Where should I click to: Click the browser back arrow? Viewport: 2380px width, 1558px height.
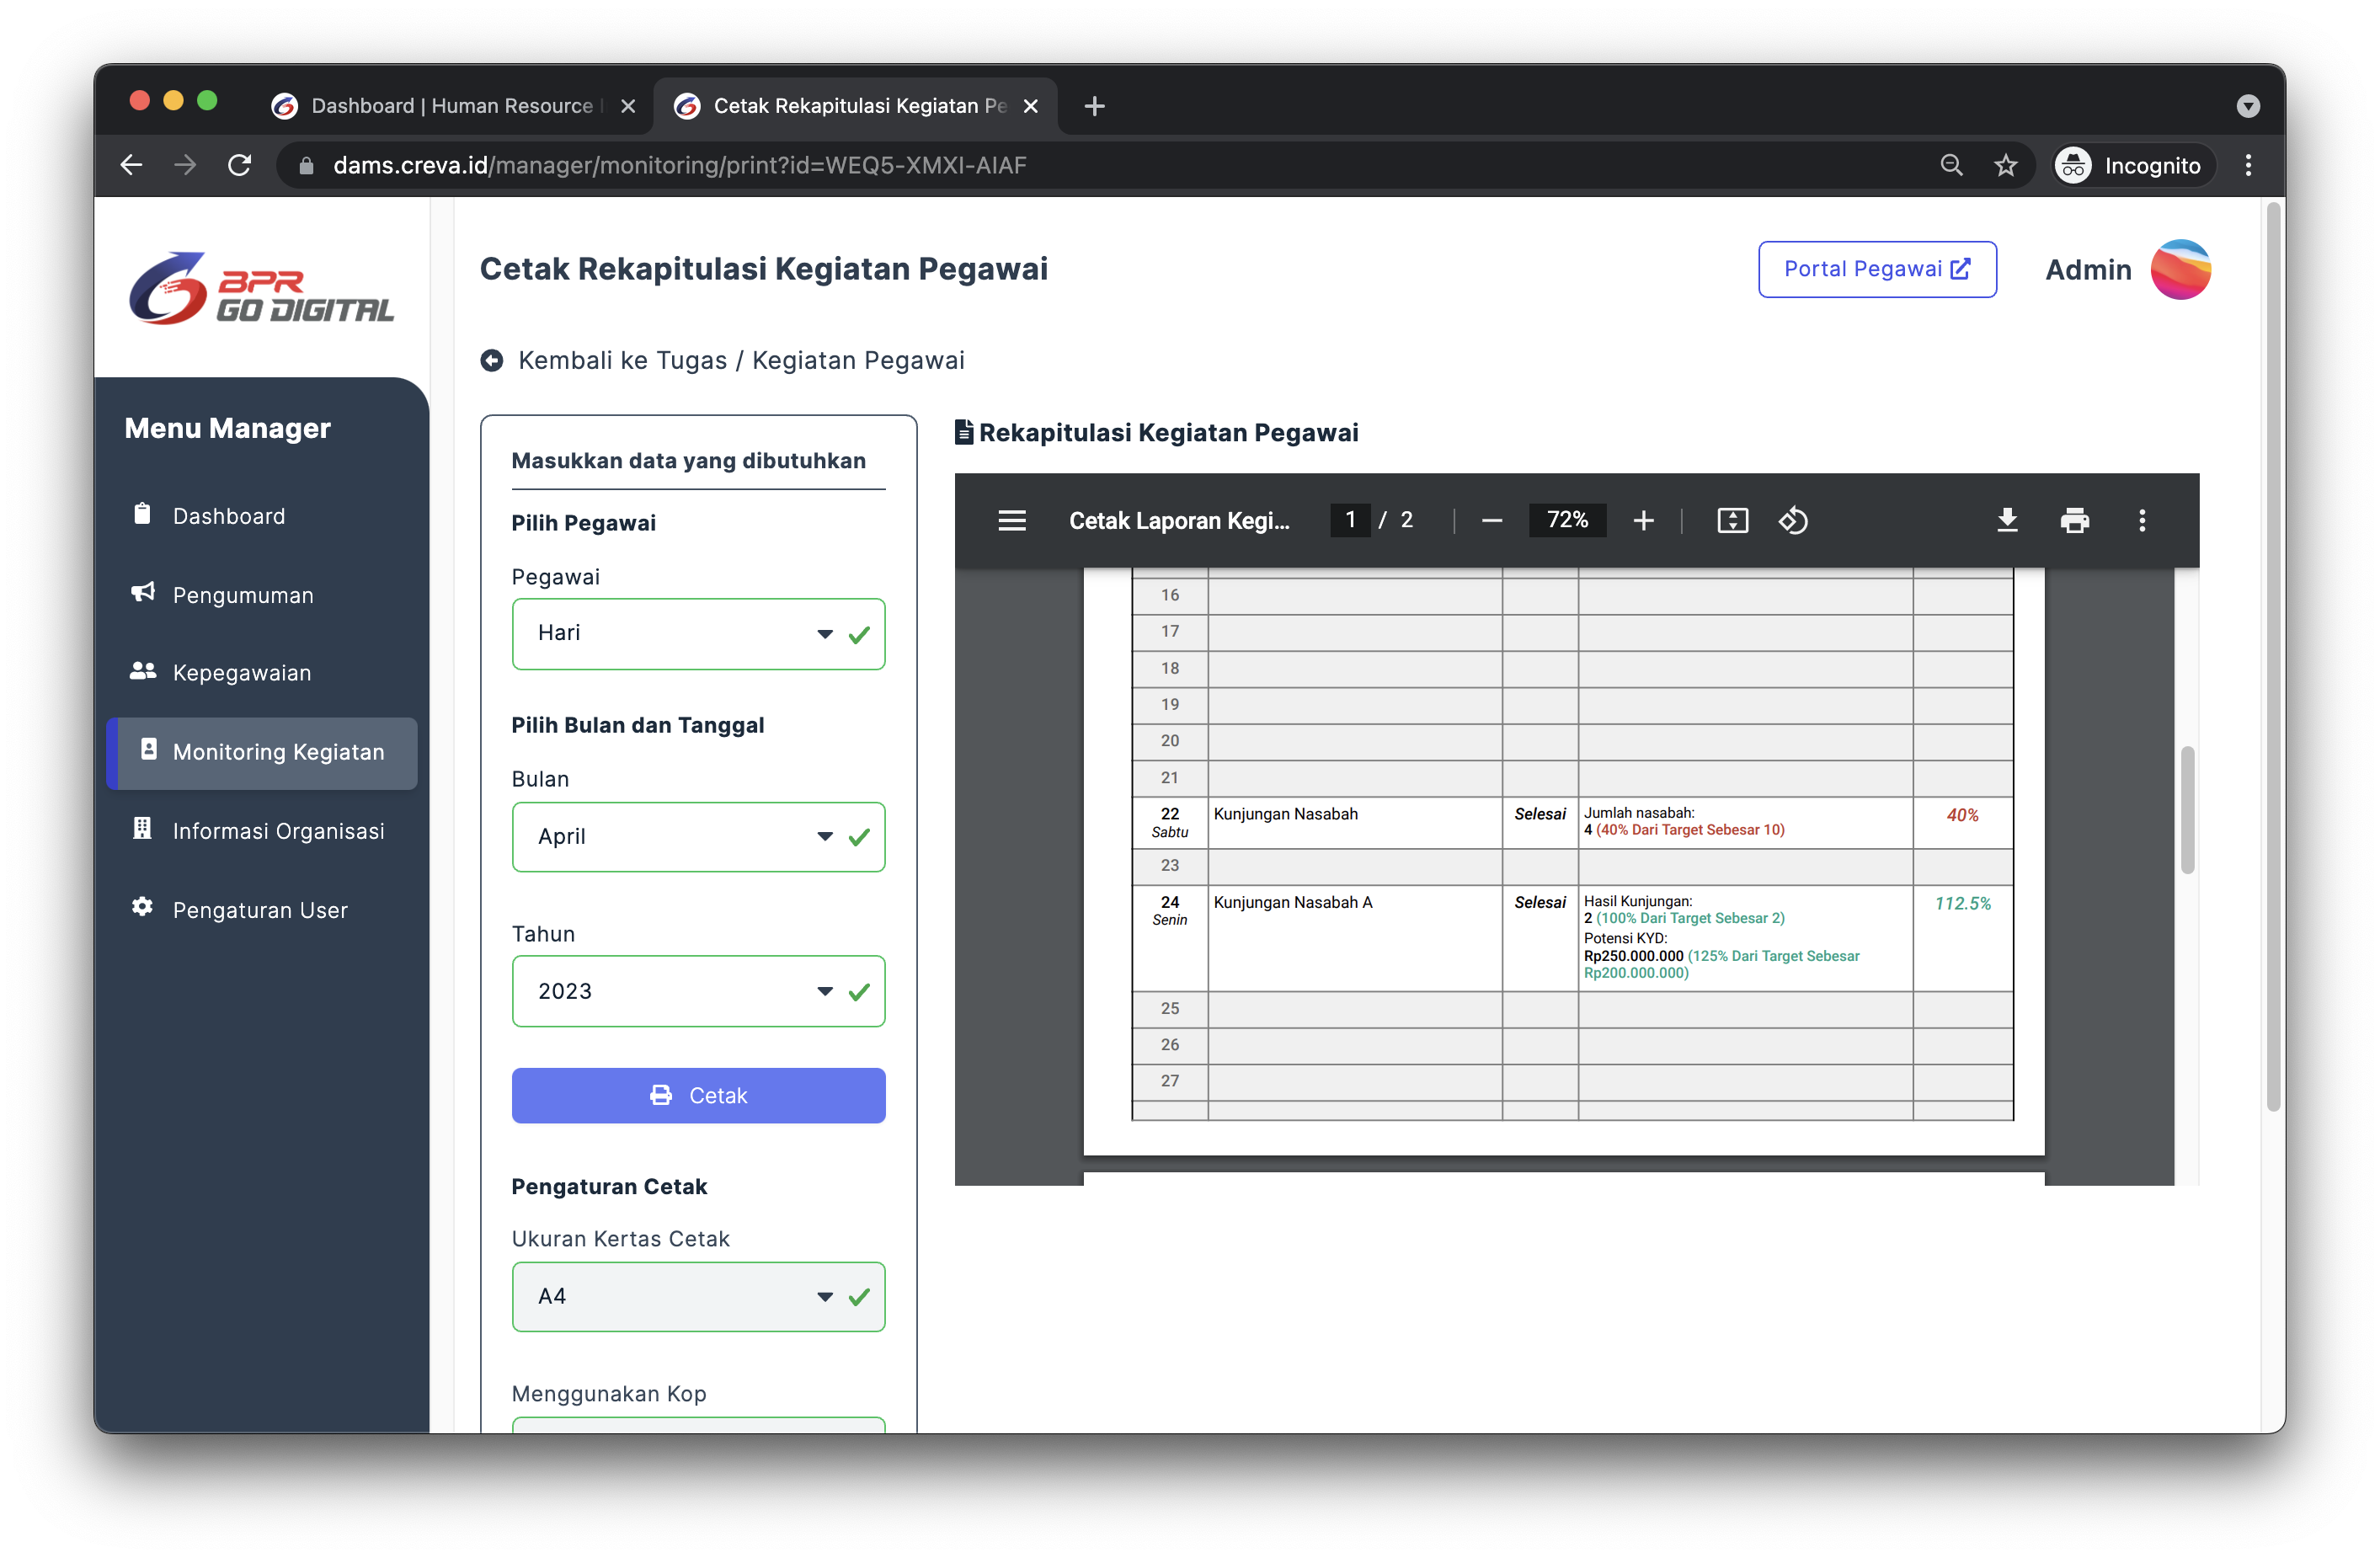[x=131, y=165]
